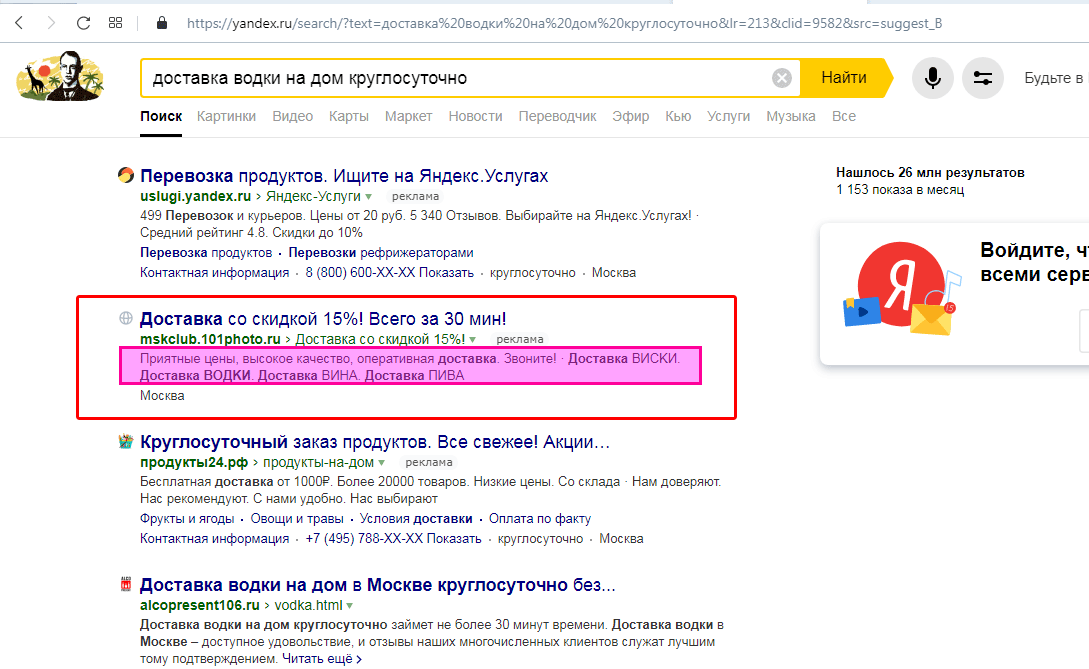Open the Кью tab

[678, 116]
